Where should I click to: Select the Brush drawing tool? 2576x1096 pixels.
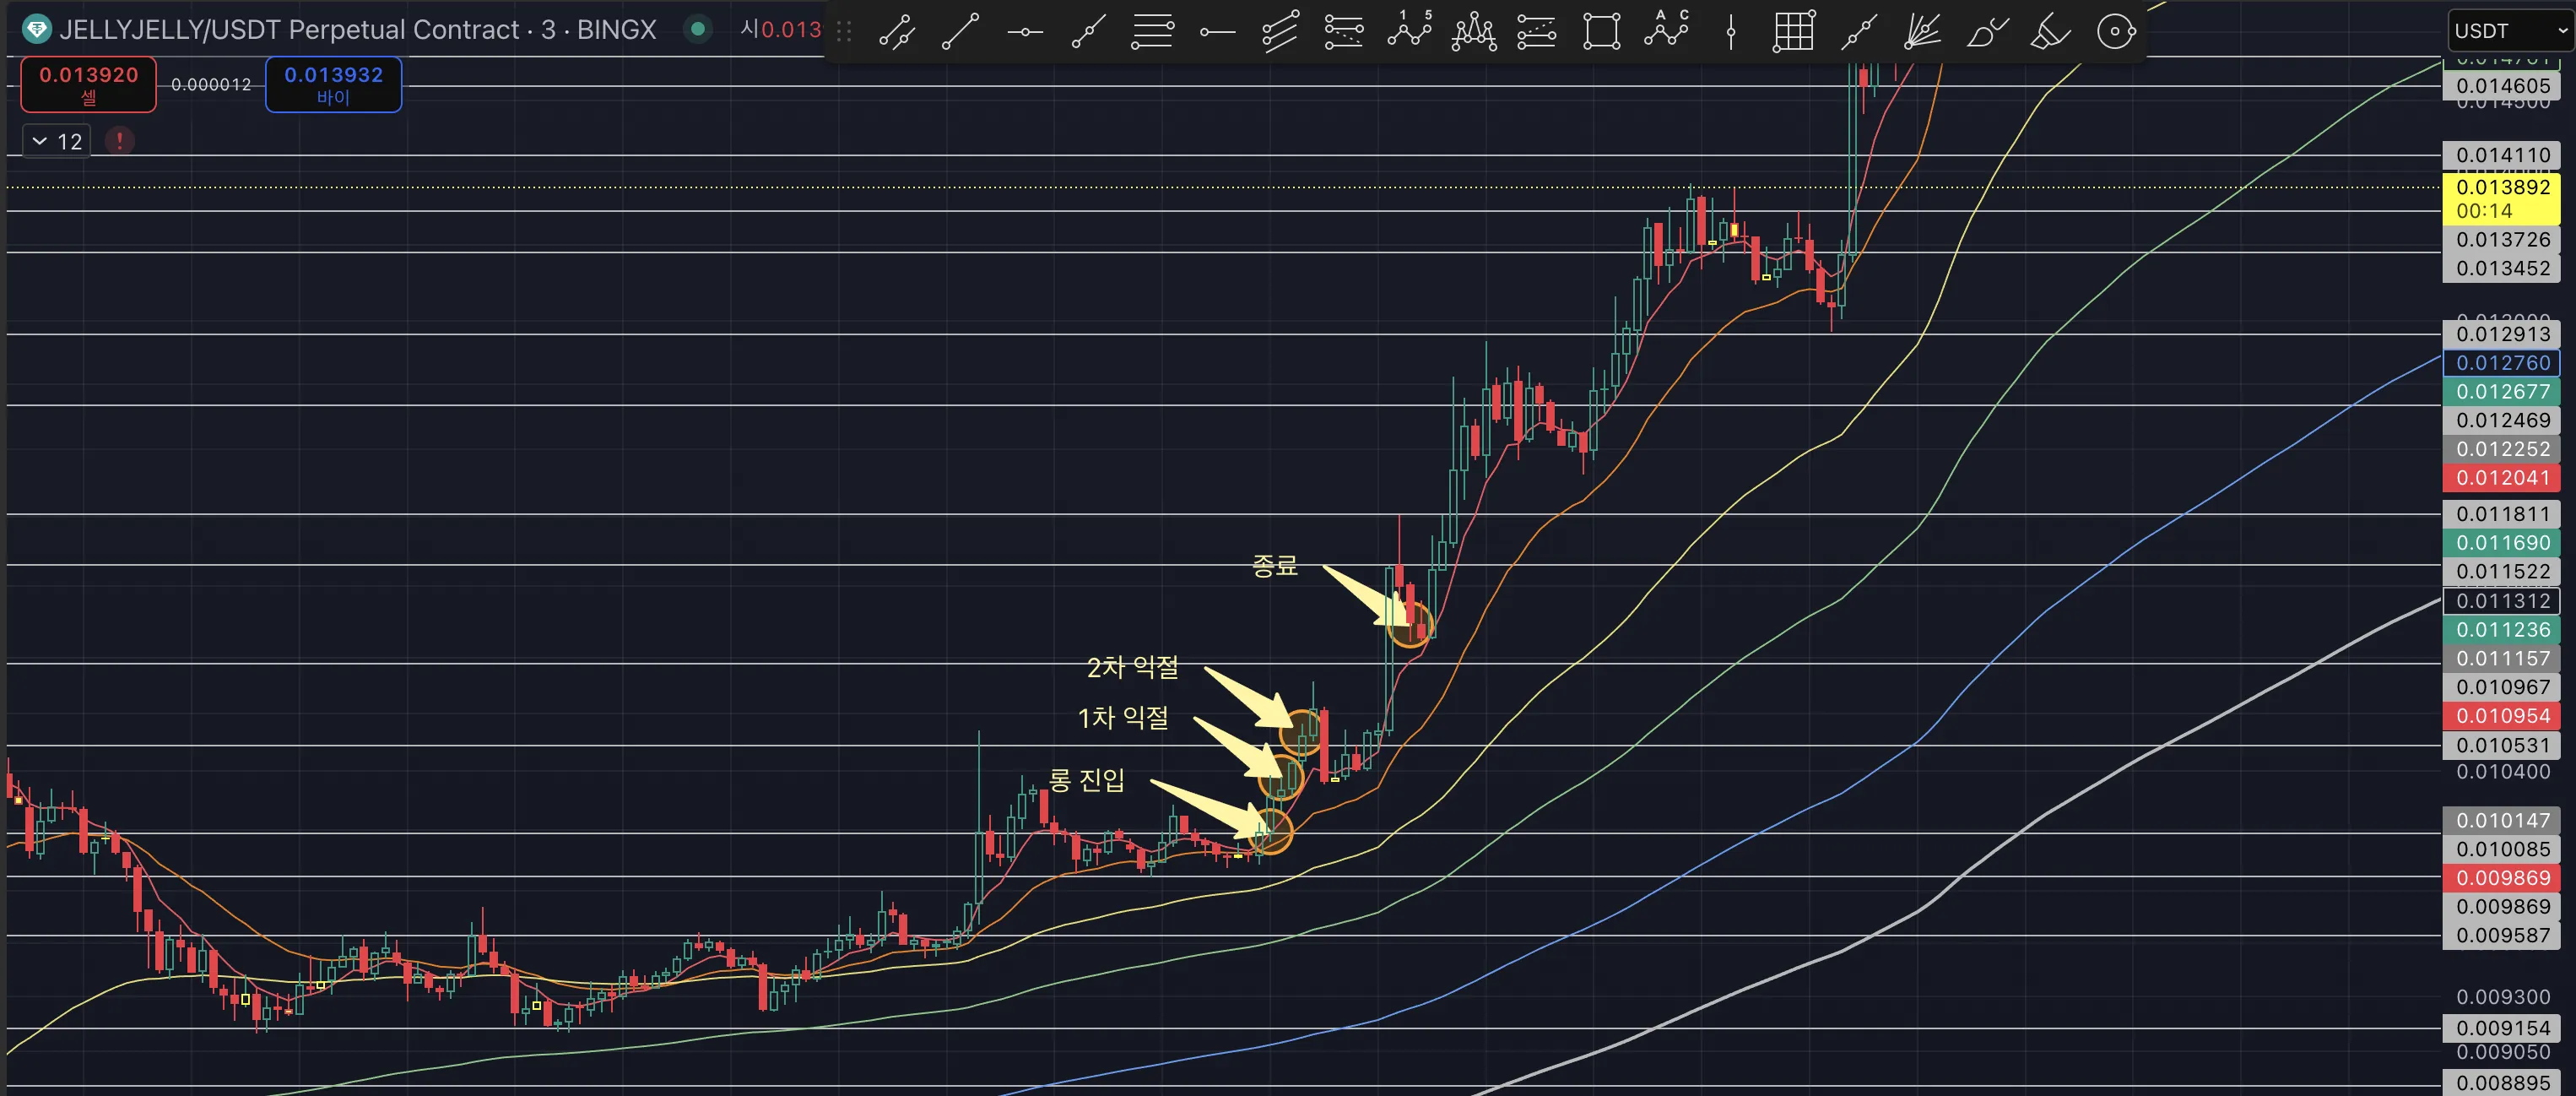(x=1986, y=31)
